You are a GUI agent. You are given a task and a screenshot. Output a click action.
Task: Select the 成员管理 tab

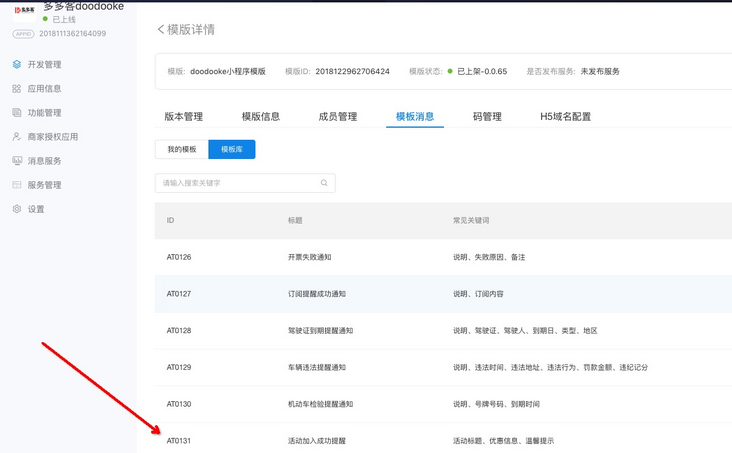pyautogui.click(x=337, y=117)
